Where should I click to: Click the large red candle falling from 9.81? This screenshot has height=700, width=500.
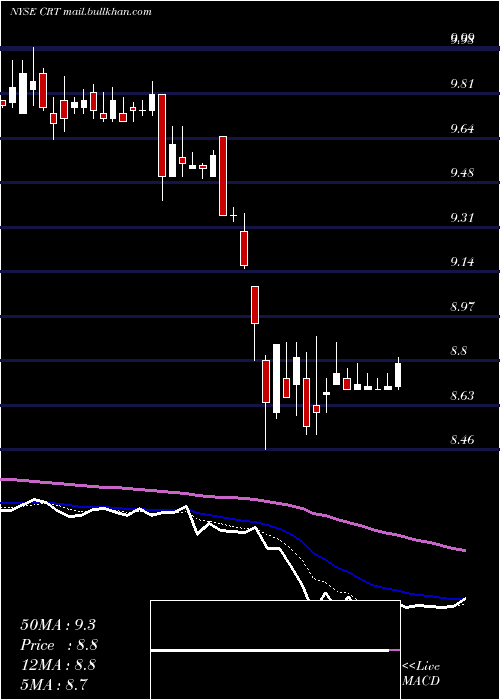162,135
